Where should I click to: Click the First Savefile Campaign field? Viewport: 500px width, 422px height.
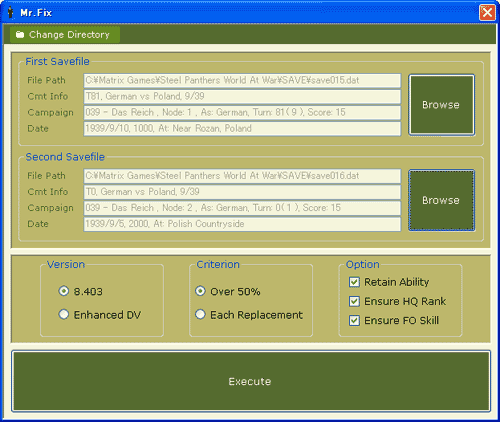pos(242,112)
